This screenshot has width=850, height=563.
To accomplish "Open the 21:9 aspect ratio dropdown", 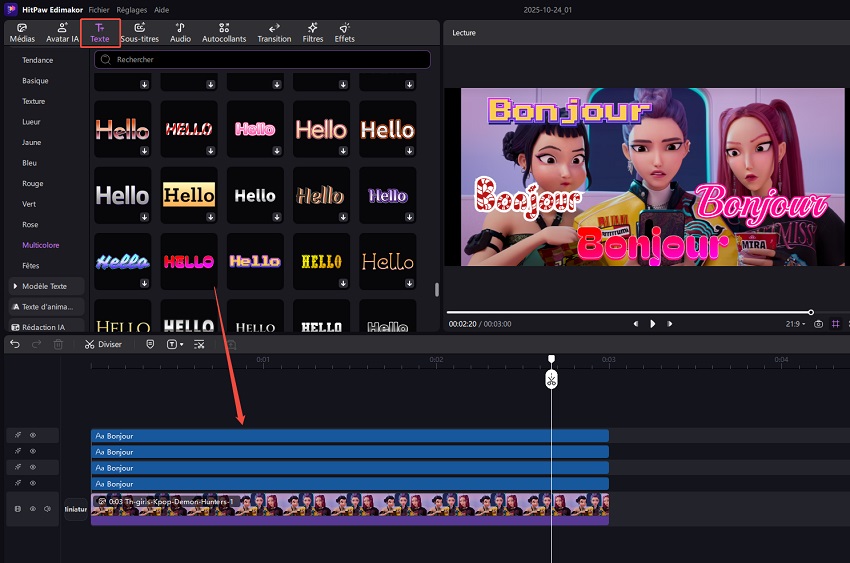I will click(795, 324).
